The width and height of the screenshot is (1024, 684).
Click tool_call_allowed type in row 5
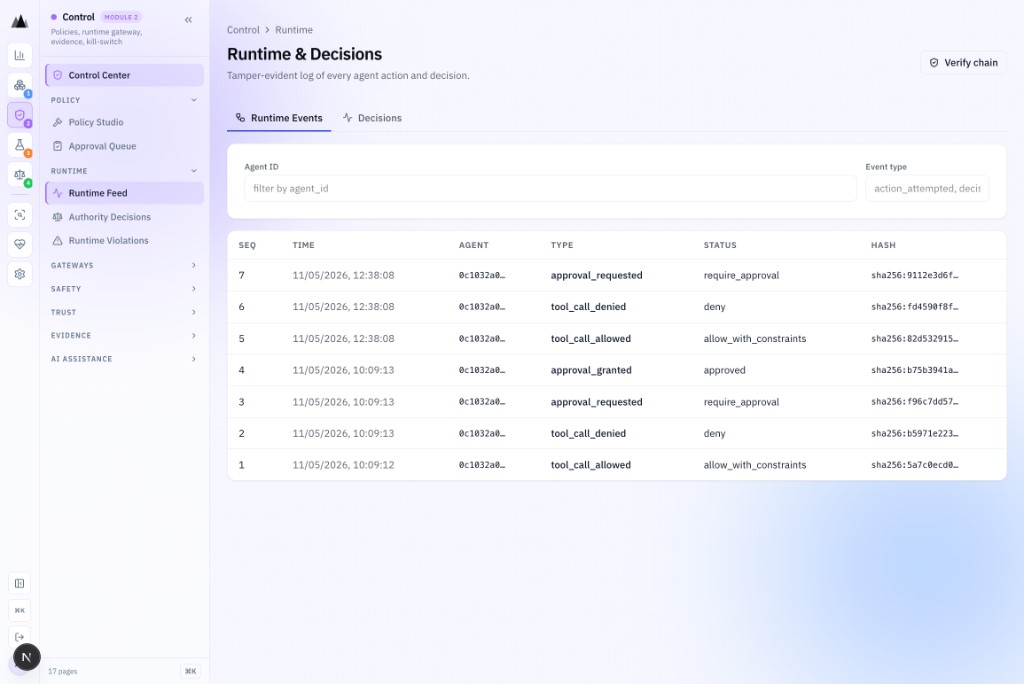[590, 339]
